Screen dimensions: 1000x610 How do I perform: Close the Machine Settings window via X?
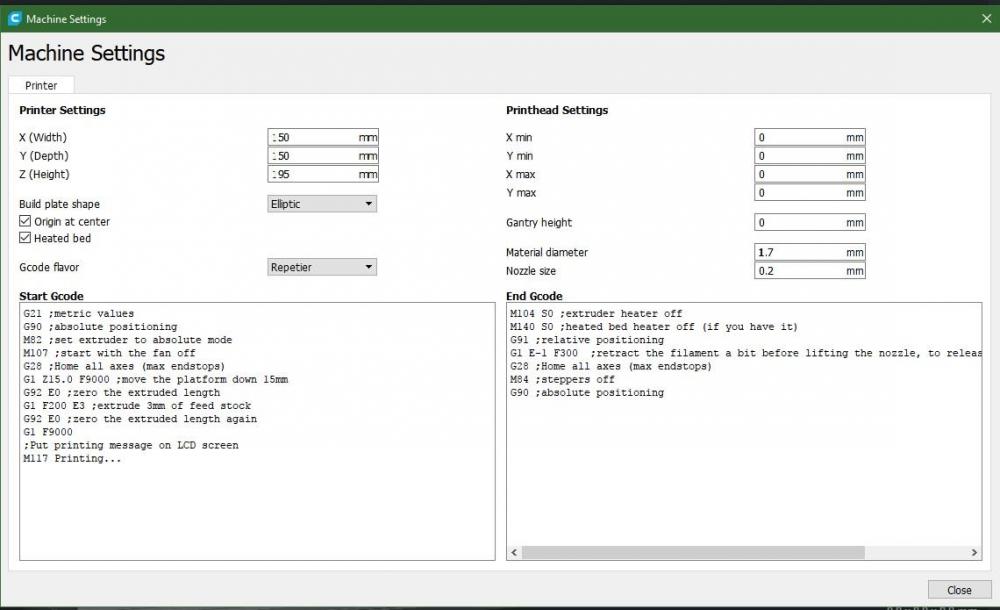pos(987,19)
